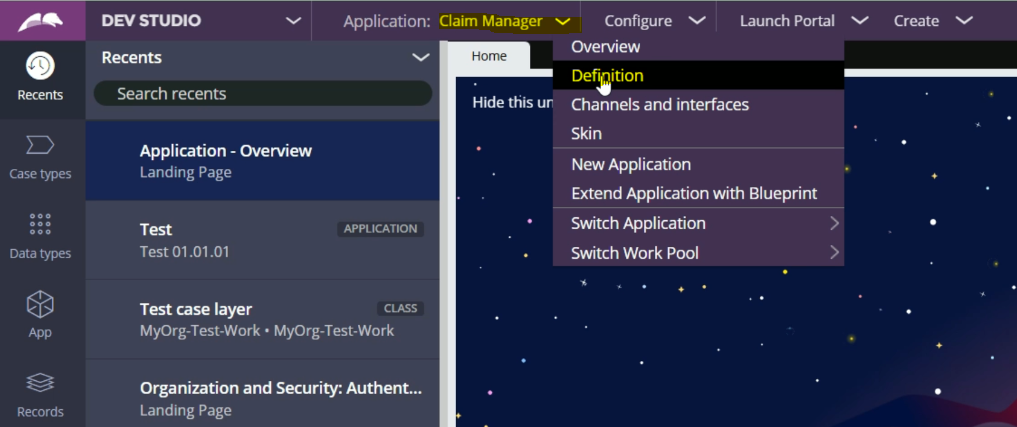Screen dimensions: 1017x427
Task: Expand the Configure menu chevron
Action: coord(697,21)
